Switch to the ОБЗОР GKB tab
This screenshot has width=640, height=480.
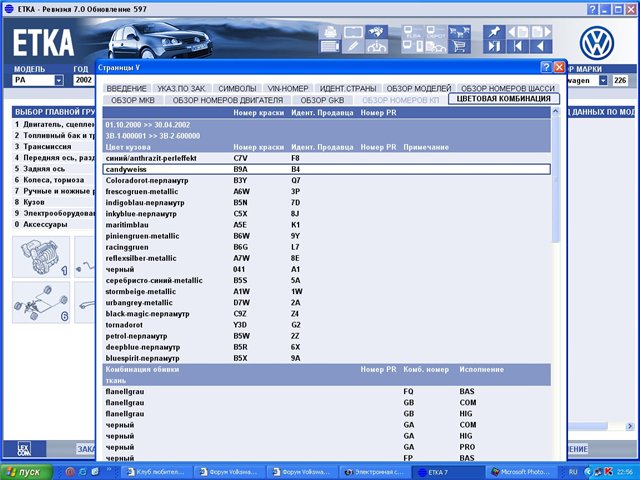click(322, 100)
